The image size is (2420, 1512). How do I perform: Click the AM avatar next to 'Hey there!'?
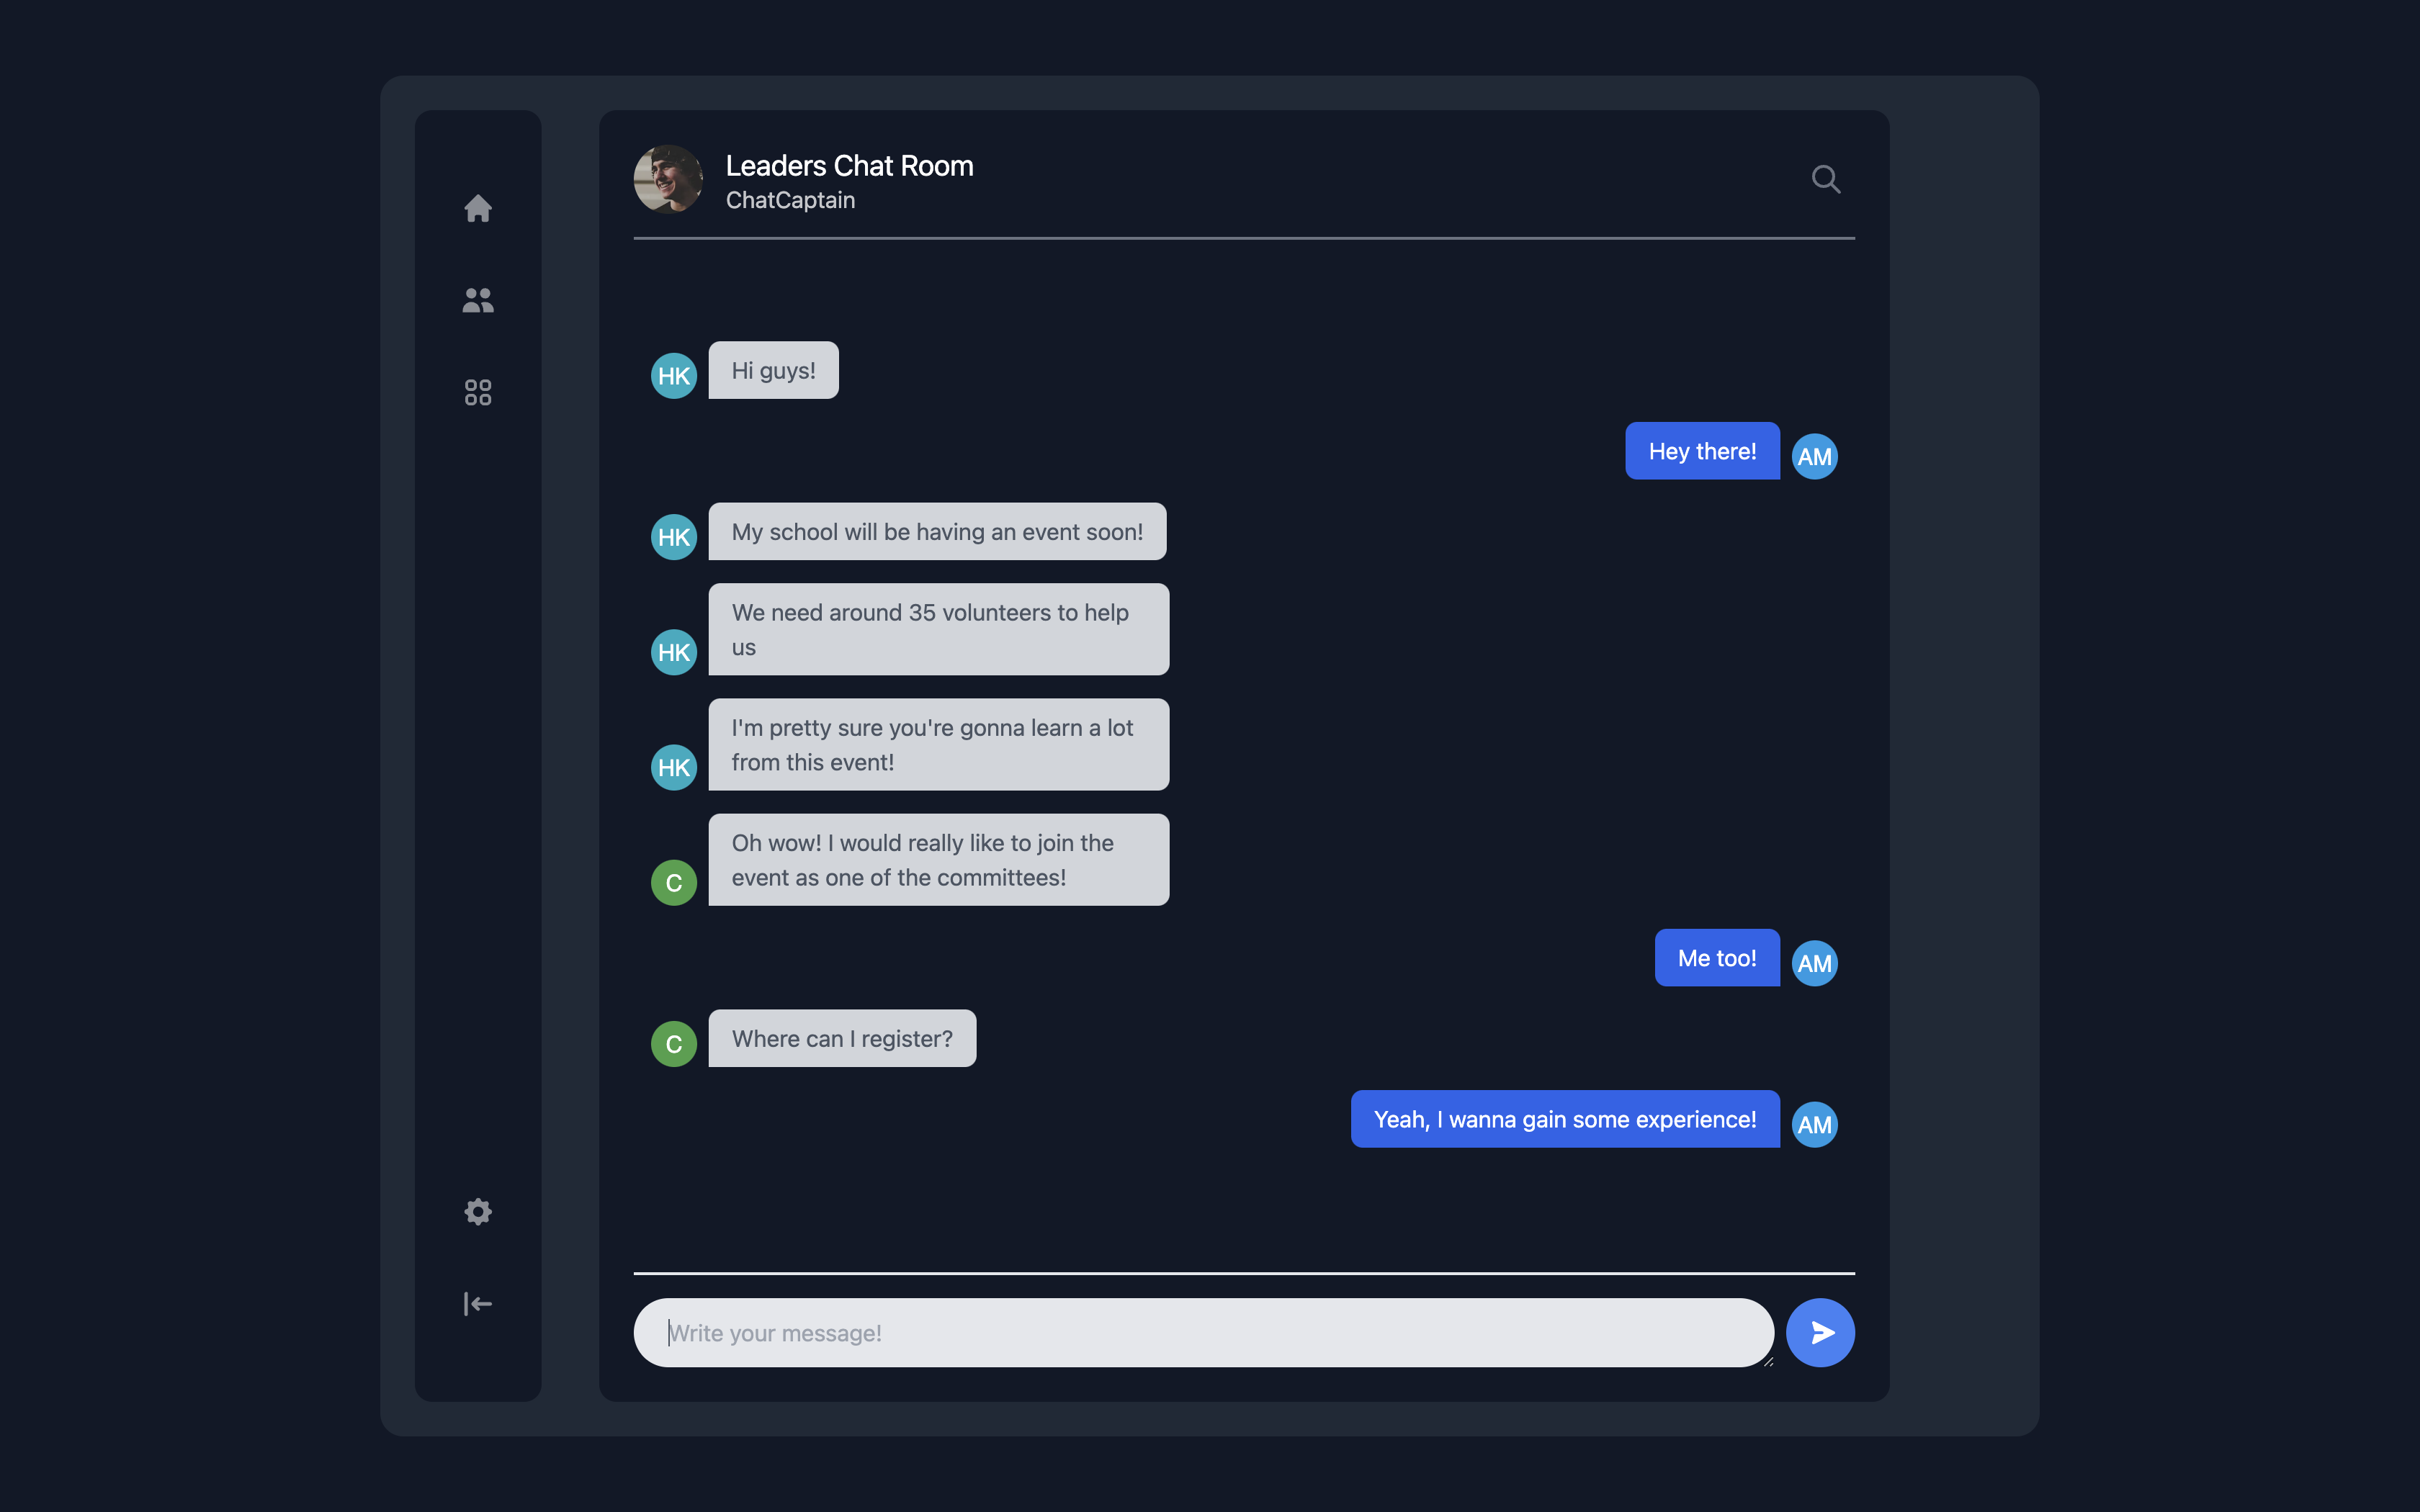point(1814,457)
